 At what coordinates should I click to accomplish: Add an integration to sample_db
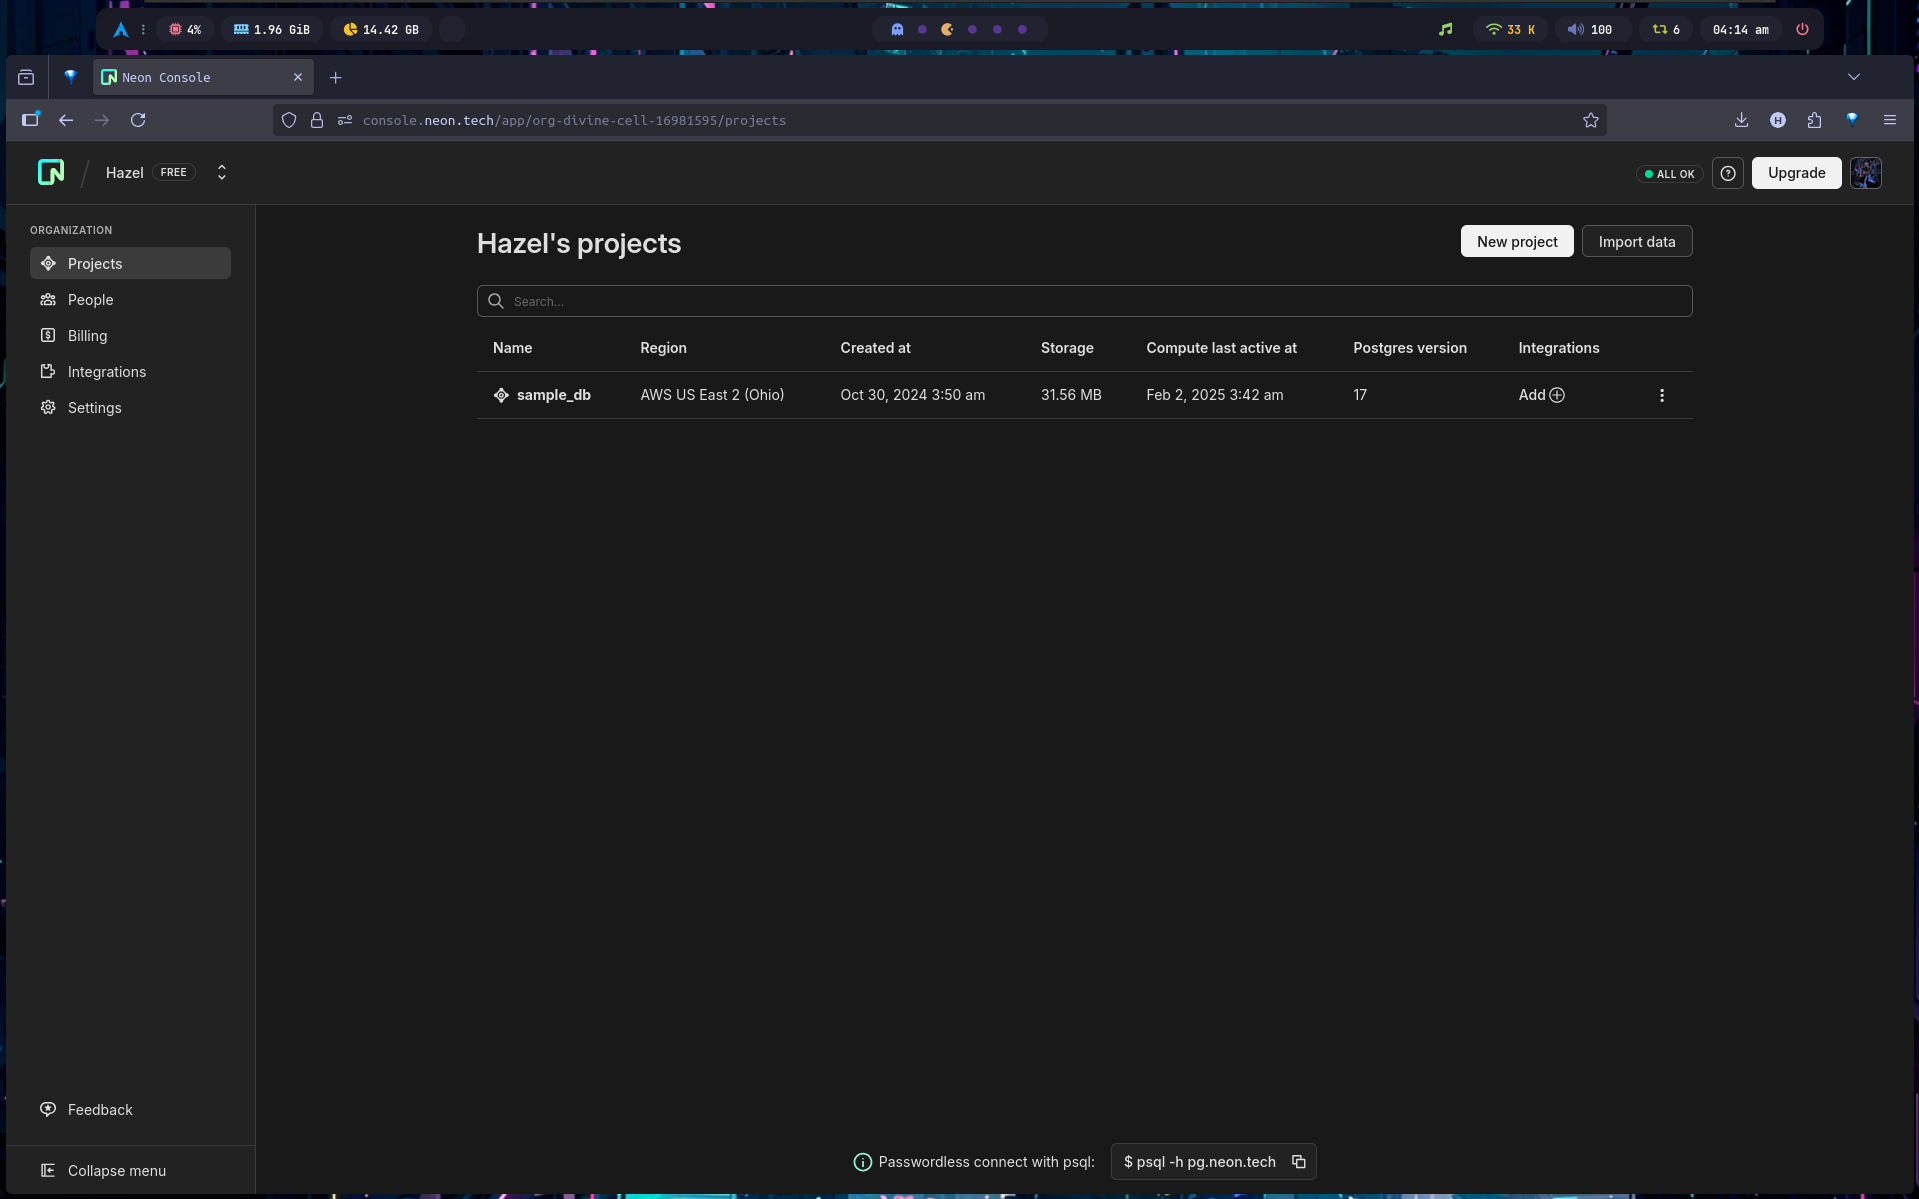(x=1541, y=395)
